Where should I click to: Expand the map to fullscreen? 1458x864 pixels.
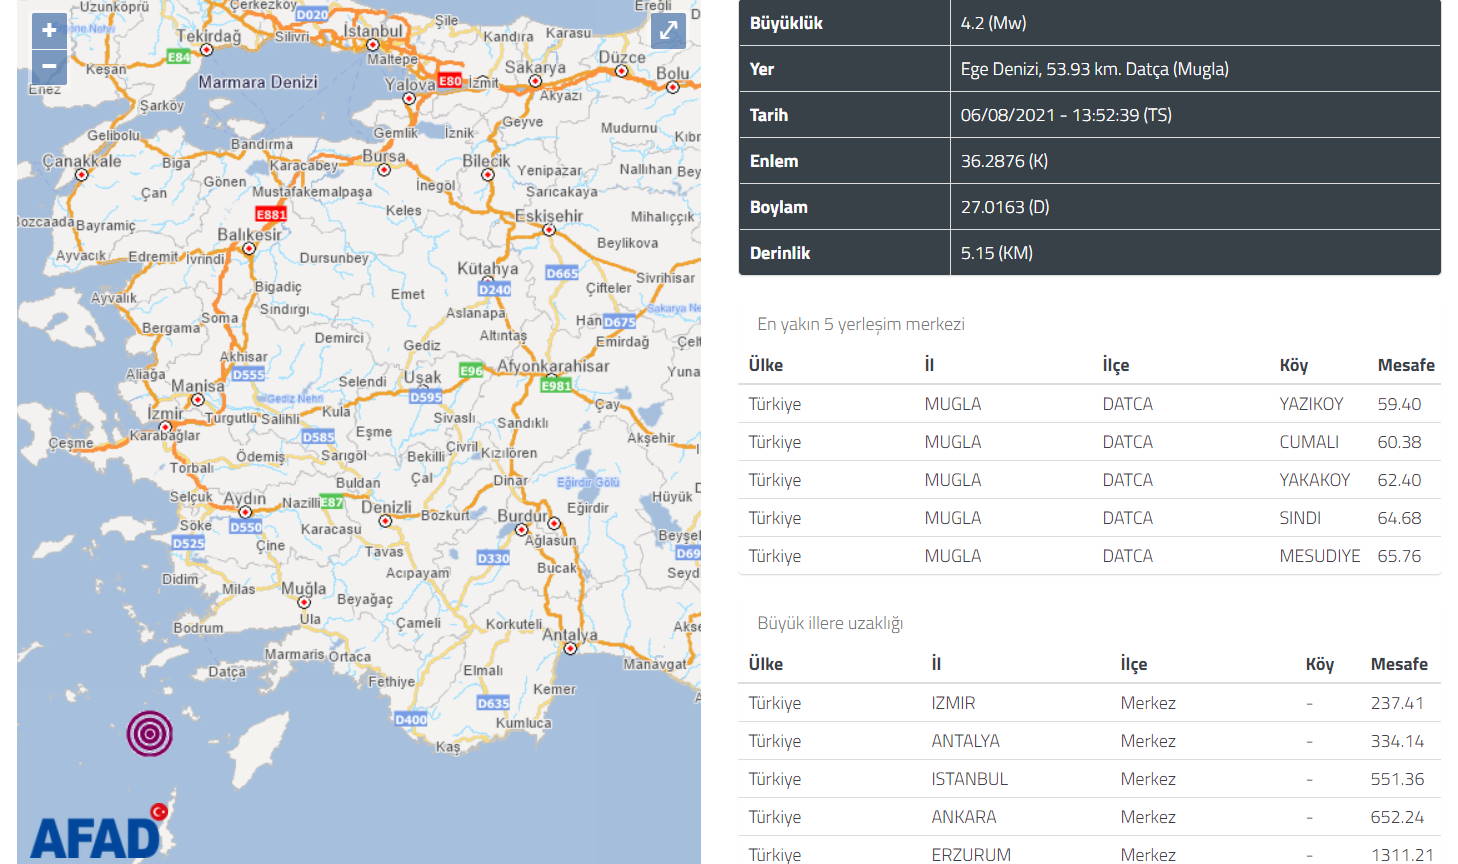tap(668, 31)
